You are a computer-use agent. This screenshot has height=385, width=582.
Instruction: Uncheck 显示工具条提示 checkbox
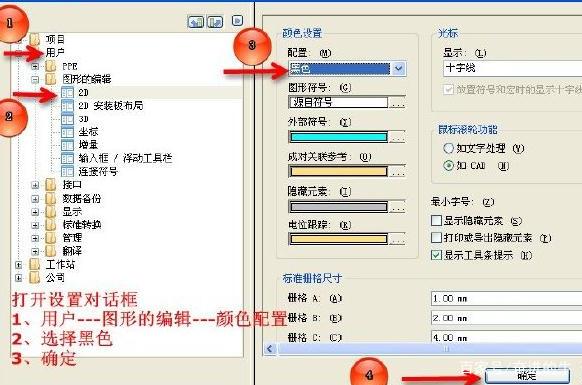tap(436, 255)
